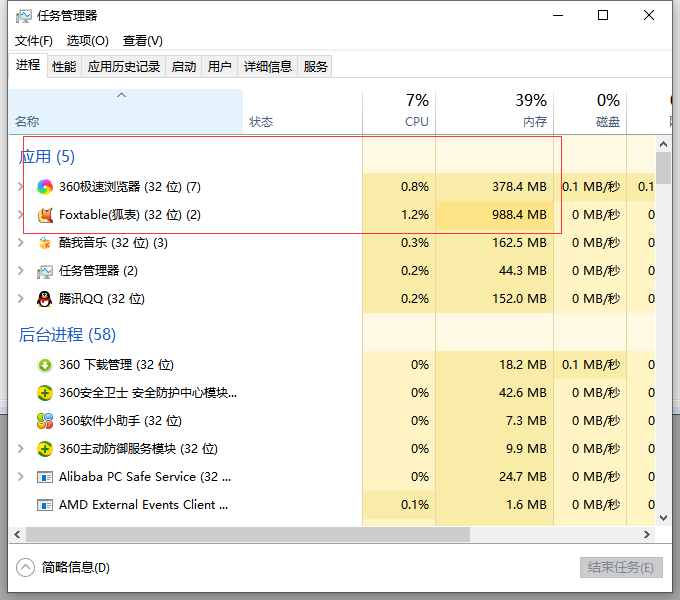Click the Task Manager title bar icon

point(23,16)
